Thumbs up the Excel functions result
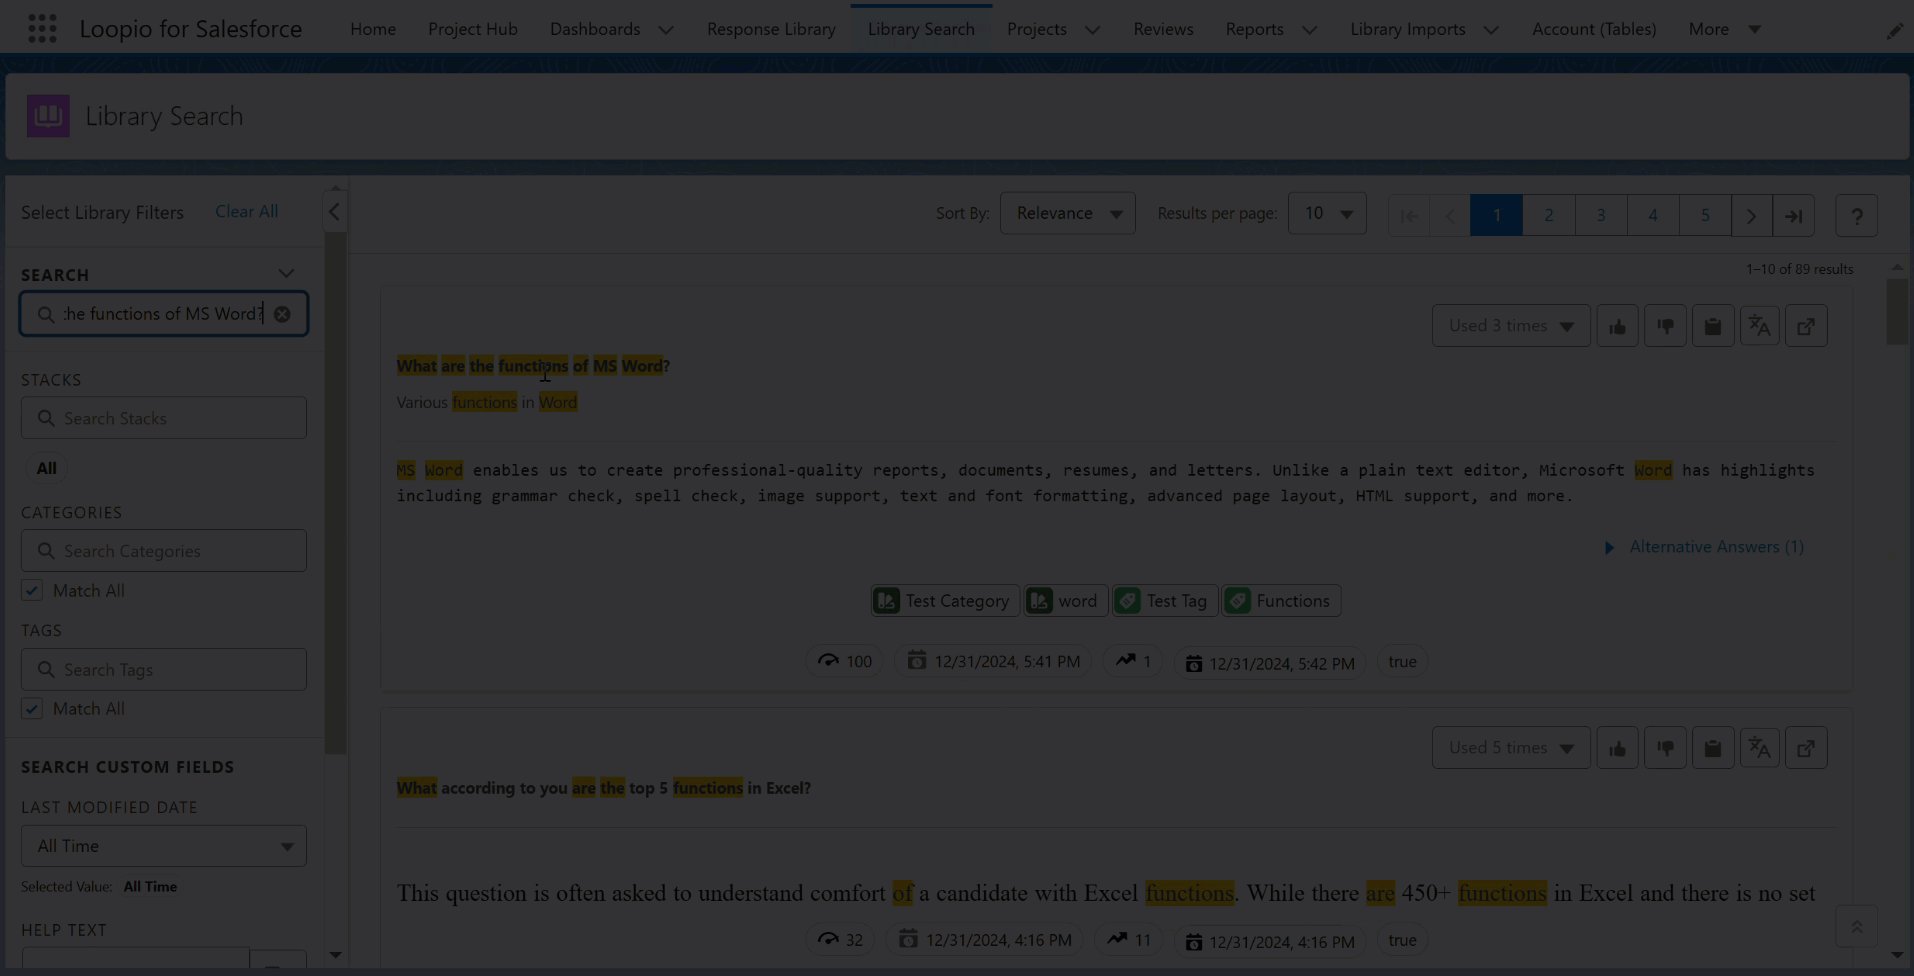This screenshot has width=1914, height=976. (1617, 748)
